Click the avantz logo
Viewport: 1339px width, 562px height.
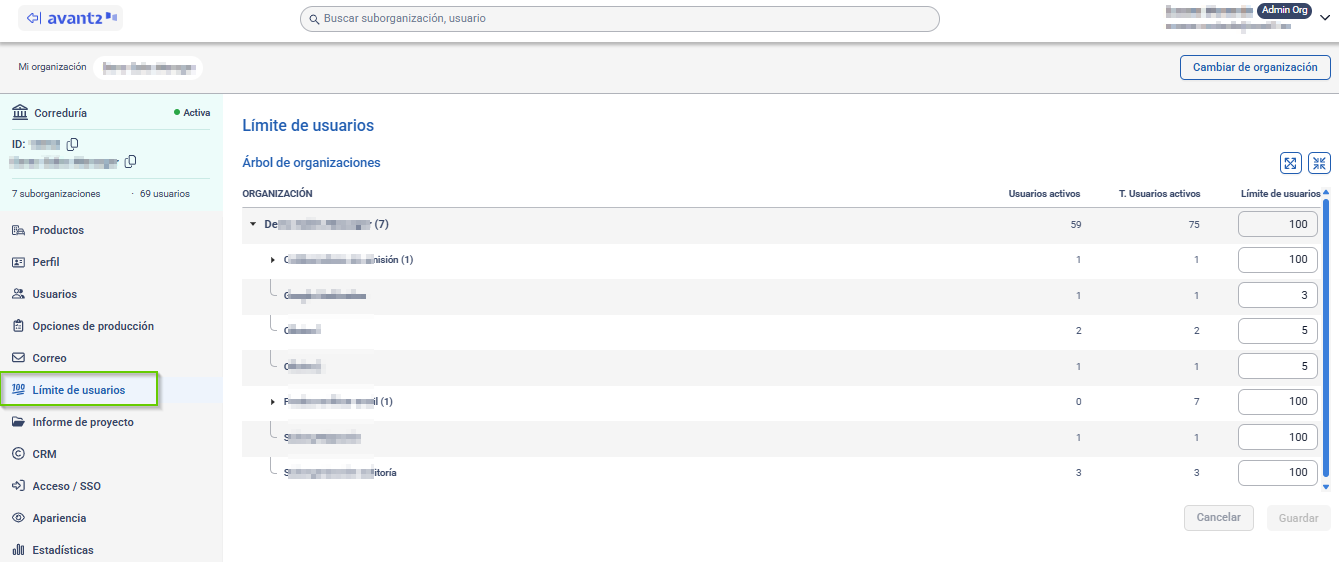[x=72, y=18]
